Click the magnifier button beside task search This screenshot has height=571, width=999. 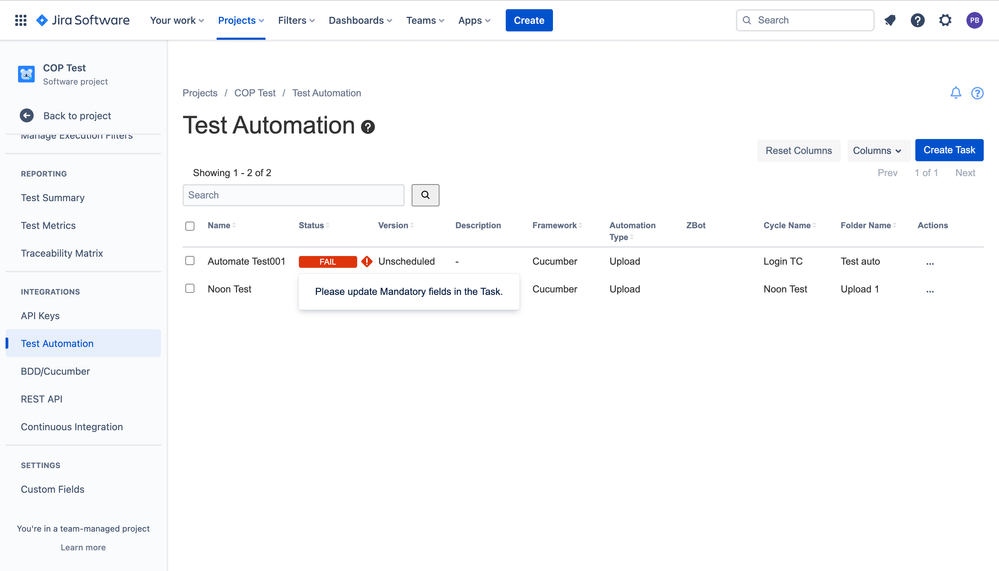click(425, 195)
